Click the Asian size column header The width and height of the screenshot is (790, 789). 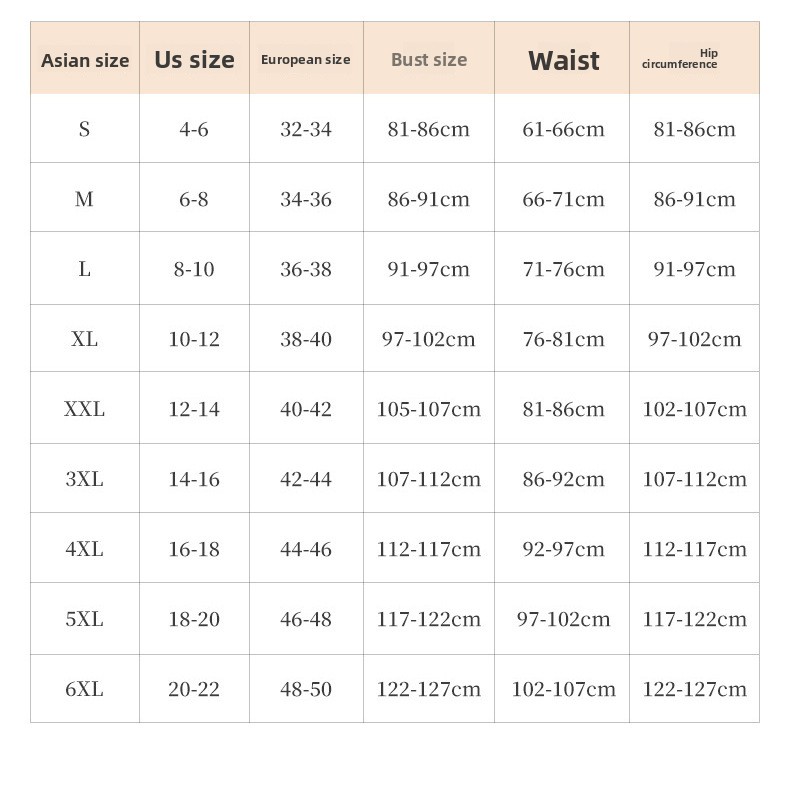[x=85, y=60]
